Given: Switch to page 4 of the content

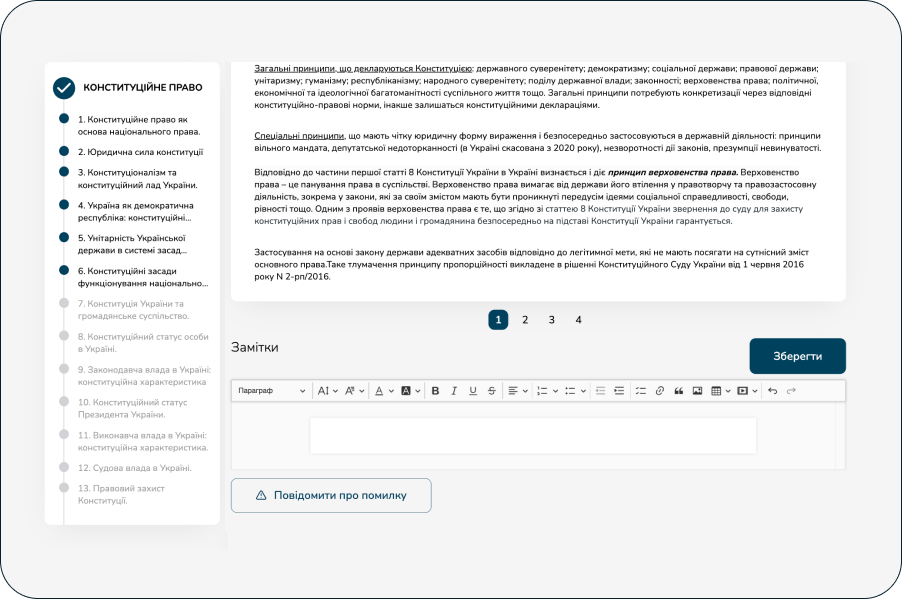Looking at the screenshot, I should 578,320.
